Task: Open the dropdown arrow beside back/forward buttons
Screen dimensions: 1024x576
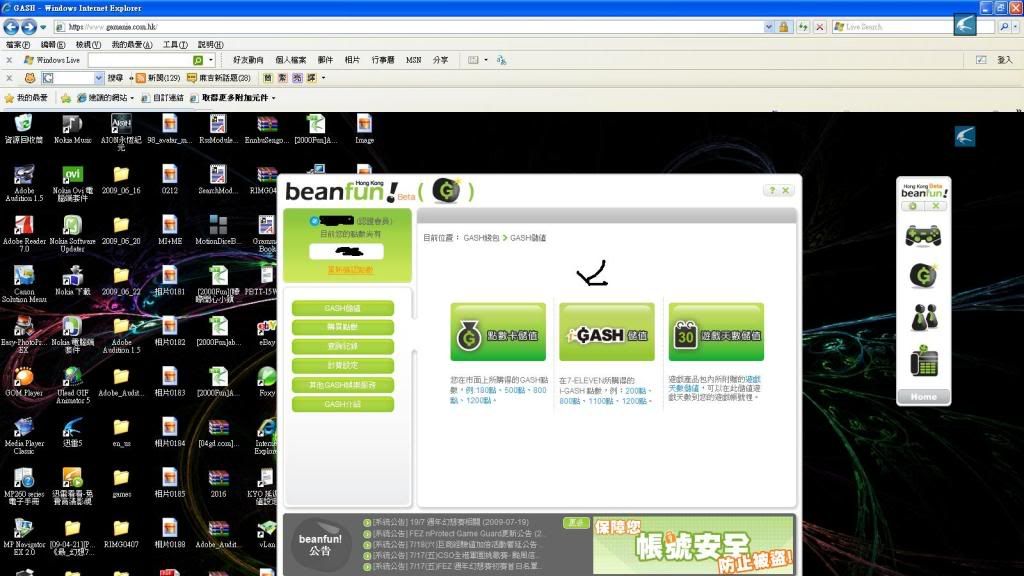Action: (43, 27)
